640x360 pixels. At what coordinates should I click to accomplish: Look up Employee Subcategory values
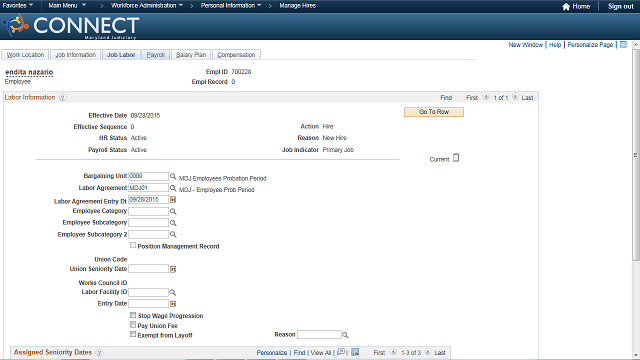pos(173,223)
